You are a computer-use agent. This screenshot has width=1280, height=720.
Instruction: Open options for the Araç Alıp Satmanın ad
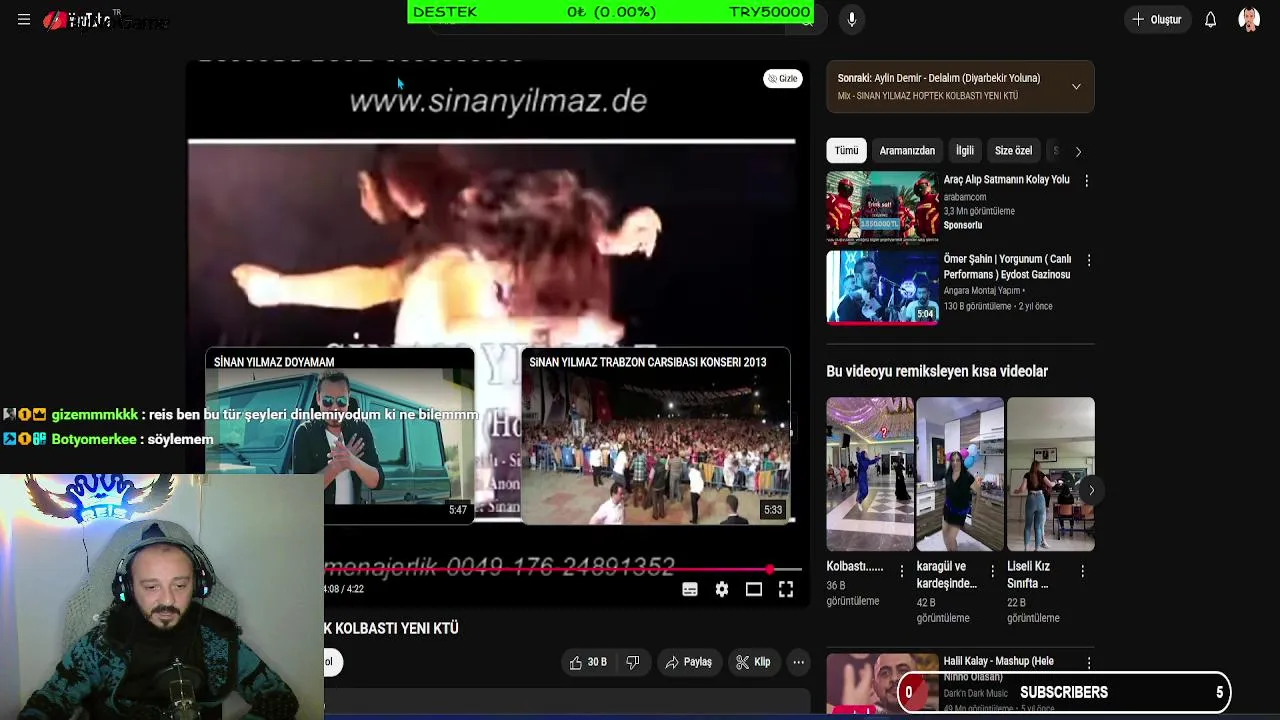[1087, 181]
